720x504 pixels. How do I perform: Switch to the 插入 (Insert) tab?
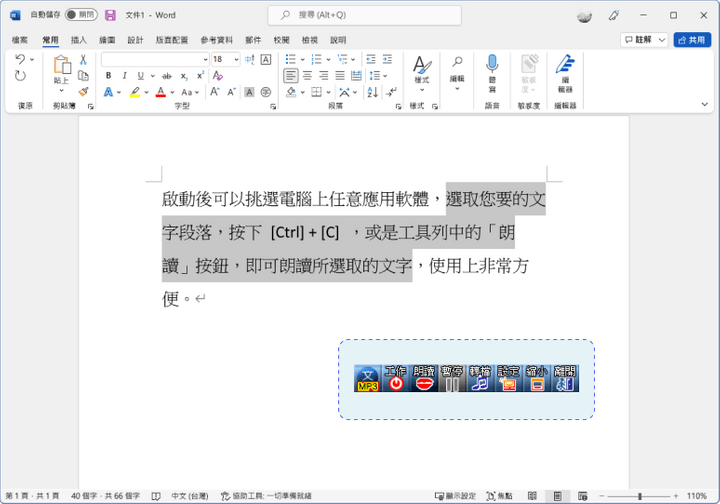pyautogui.click(x=79, y=40)
